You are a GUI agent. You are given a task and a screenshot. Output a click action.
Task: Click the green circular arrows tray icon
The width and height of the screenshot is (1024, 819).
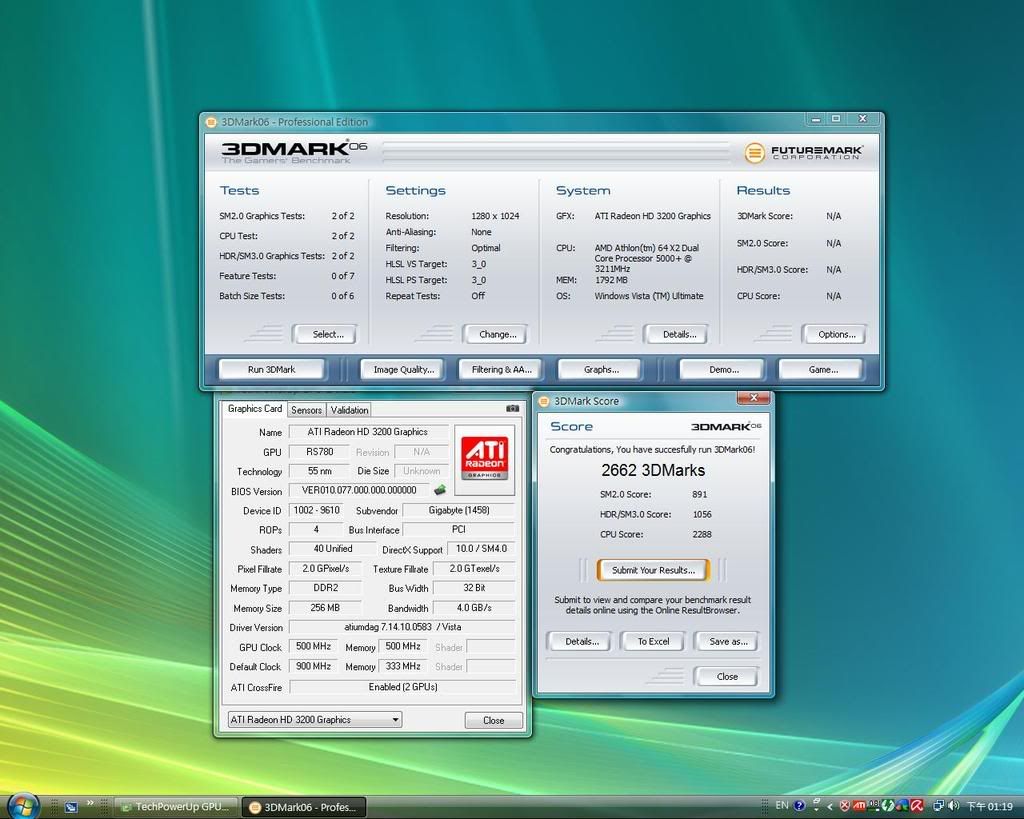888,806
